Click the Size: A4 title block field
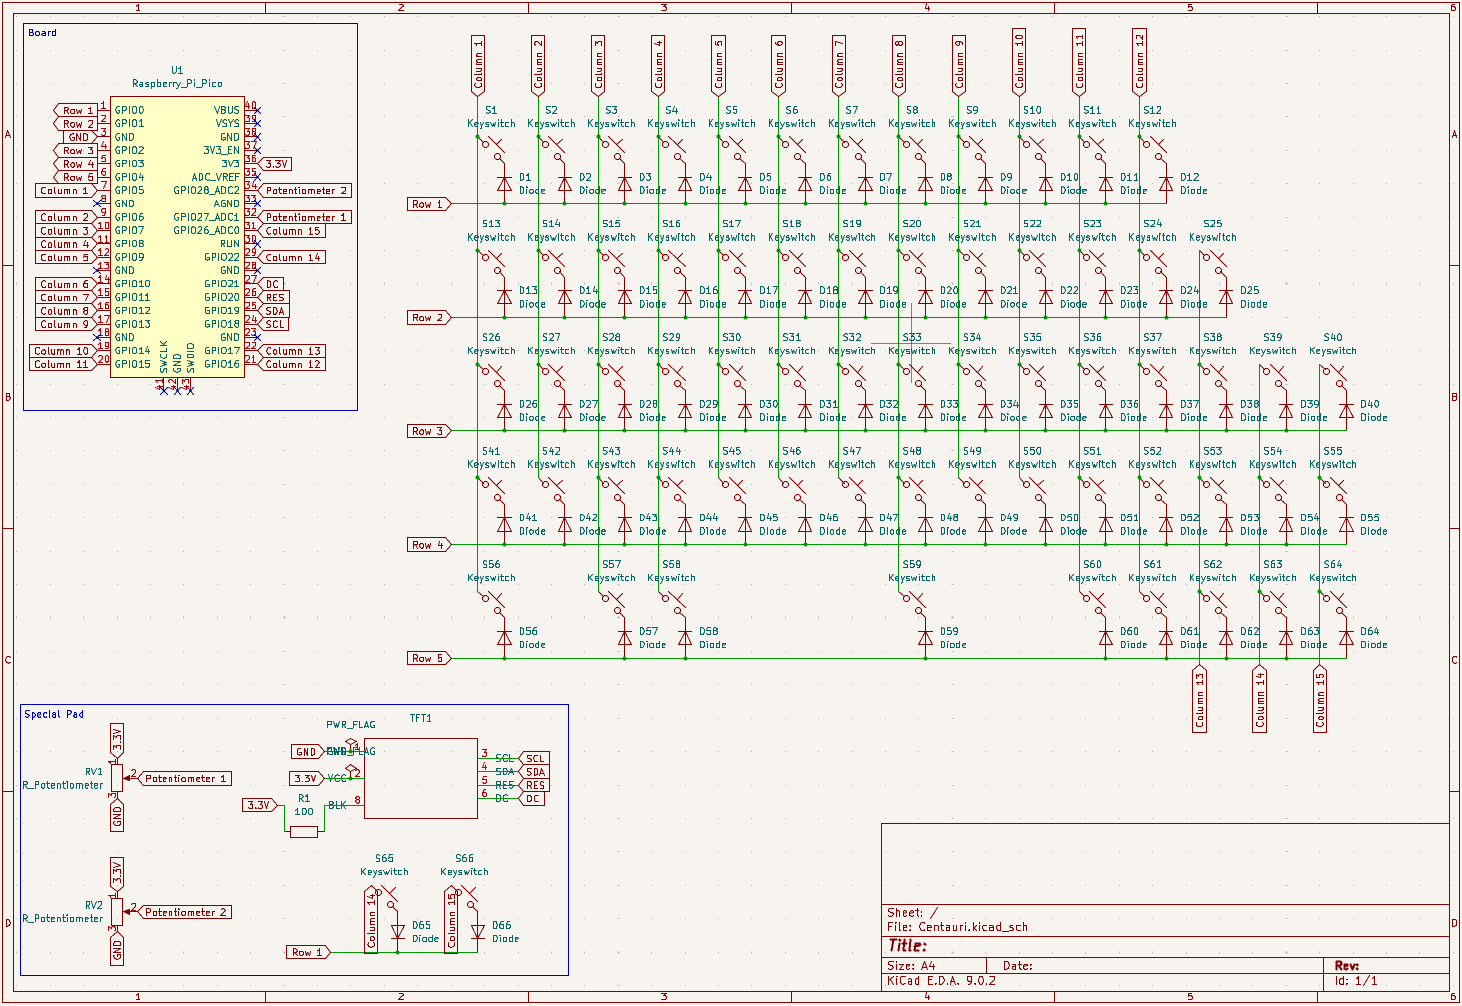This screenshot has width=1462, height=1006. [911, 966]
